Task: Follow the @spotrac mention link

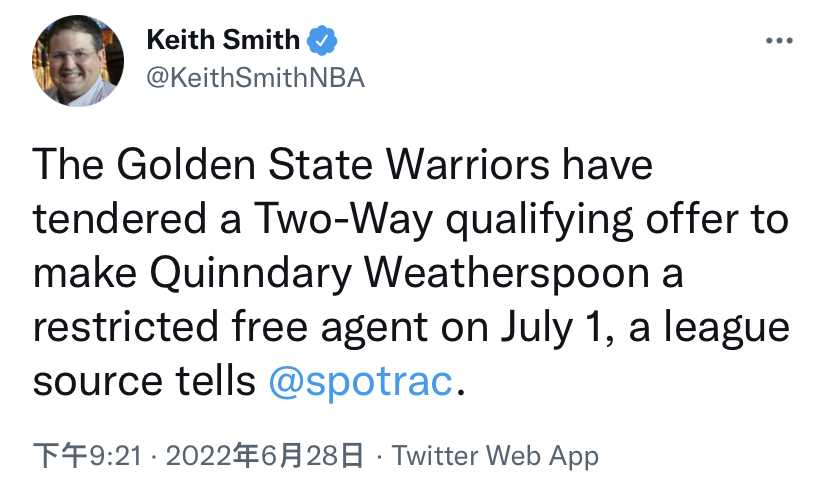Action: pyautogui.click(x=361, y=381)
